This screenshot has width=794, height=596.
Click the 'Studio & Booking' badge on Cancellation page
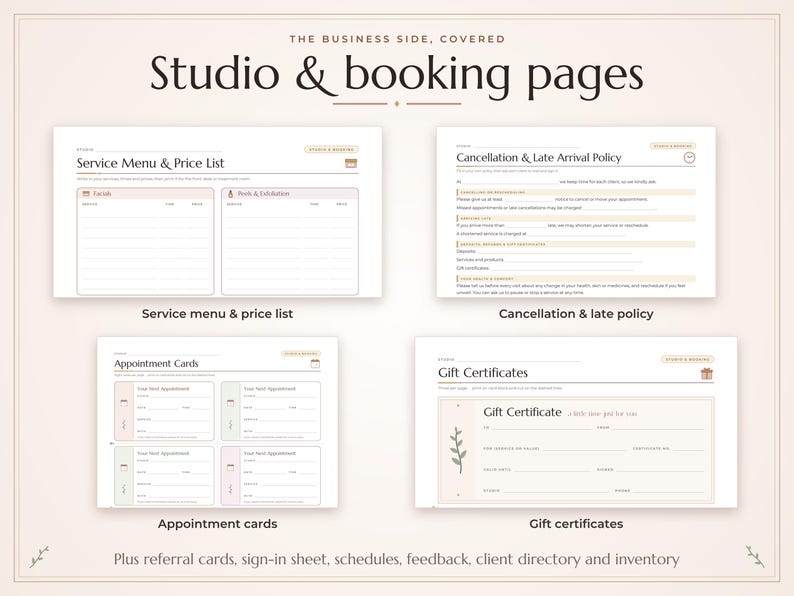tap(672, 146)
